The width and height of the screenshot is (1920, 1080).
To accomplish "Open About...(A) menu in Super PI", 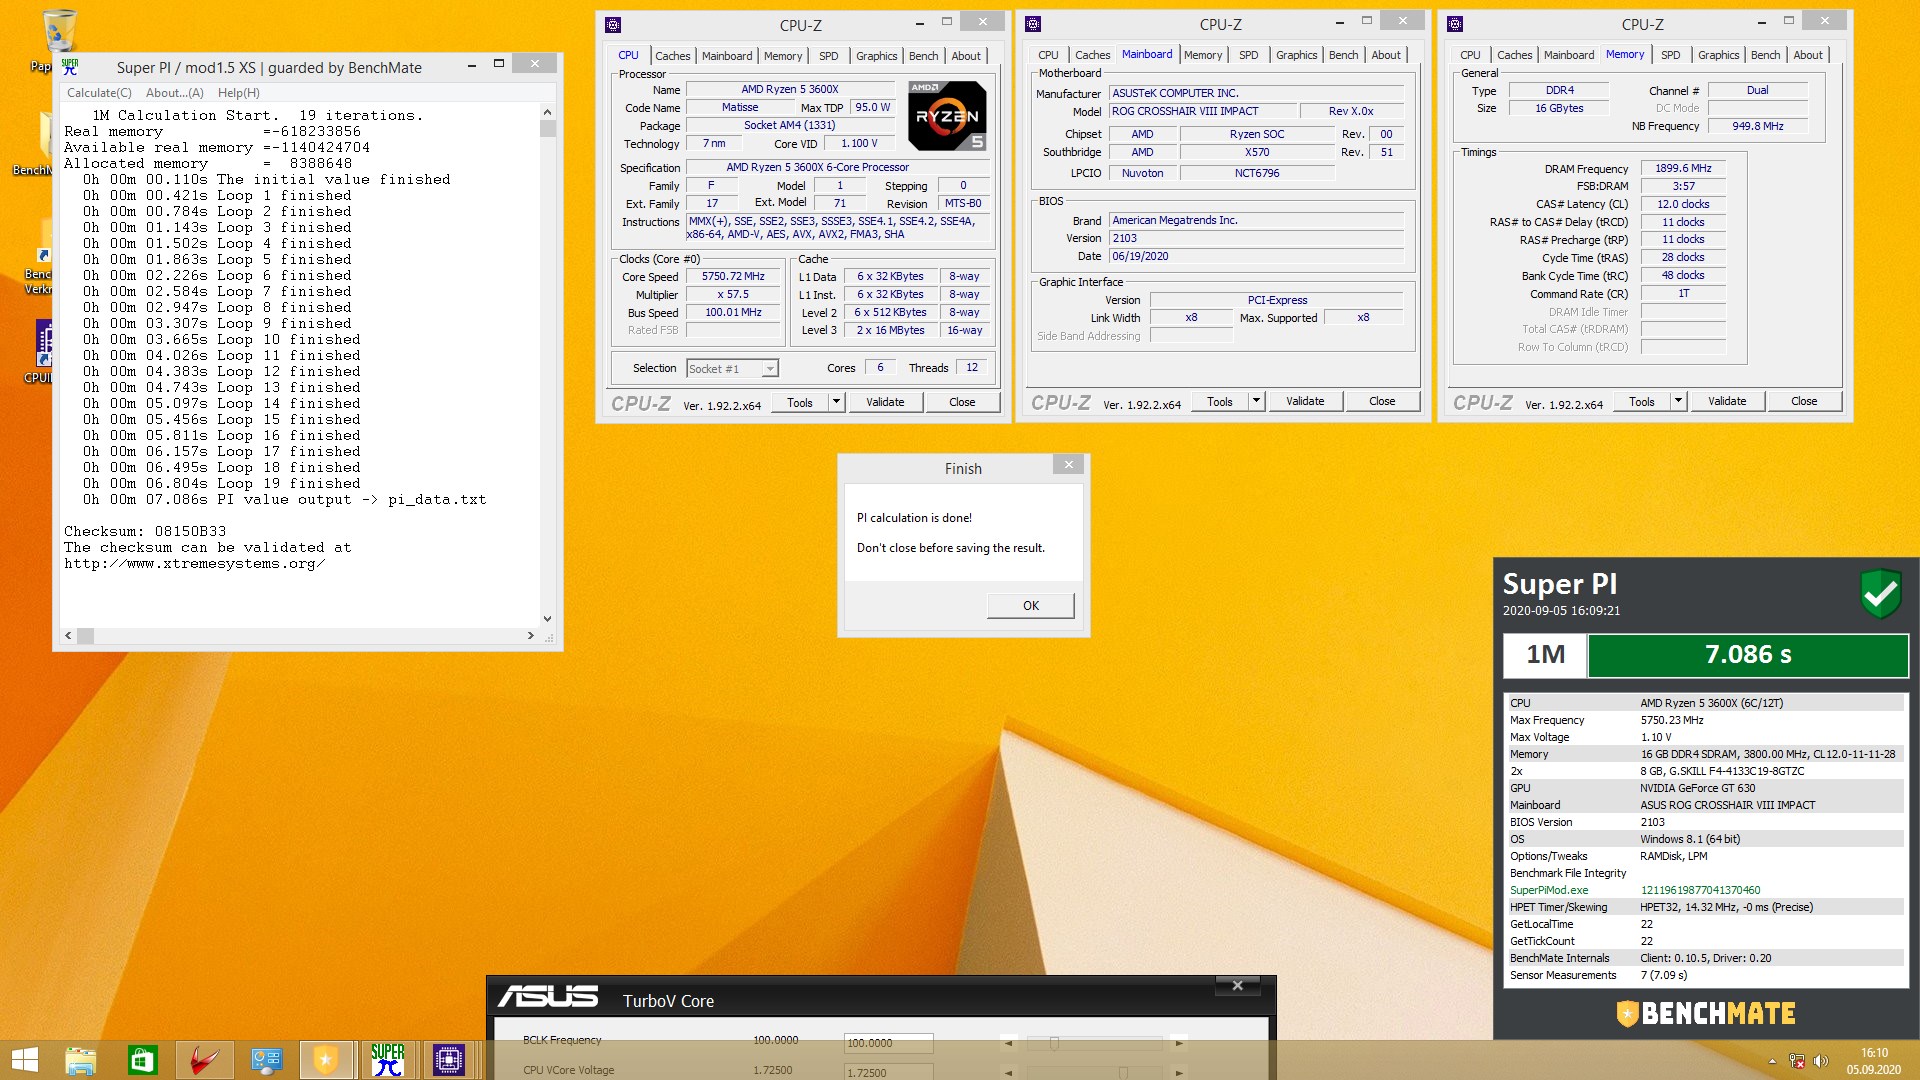I will tap(174, 93).
